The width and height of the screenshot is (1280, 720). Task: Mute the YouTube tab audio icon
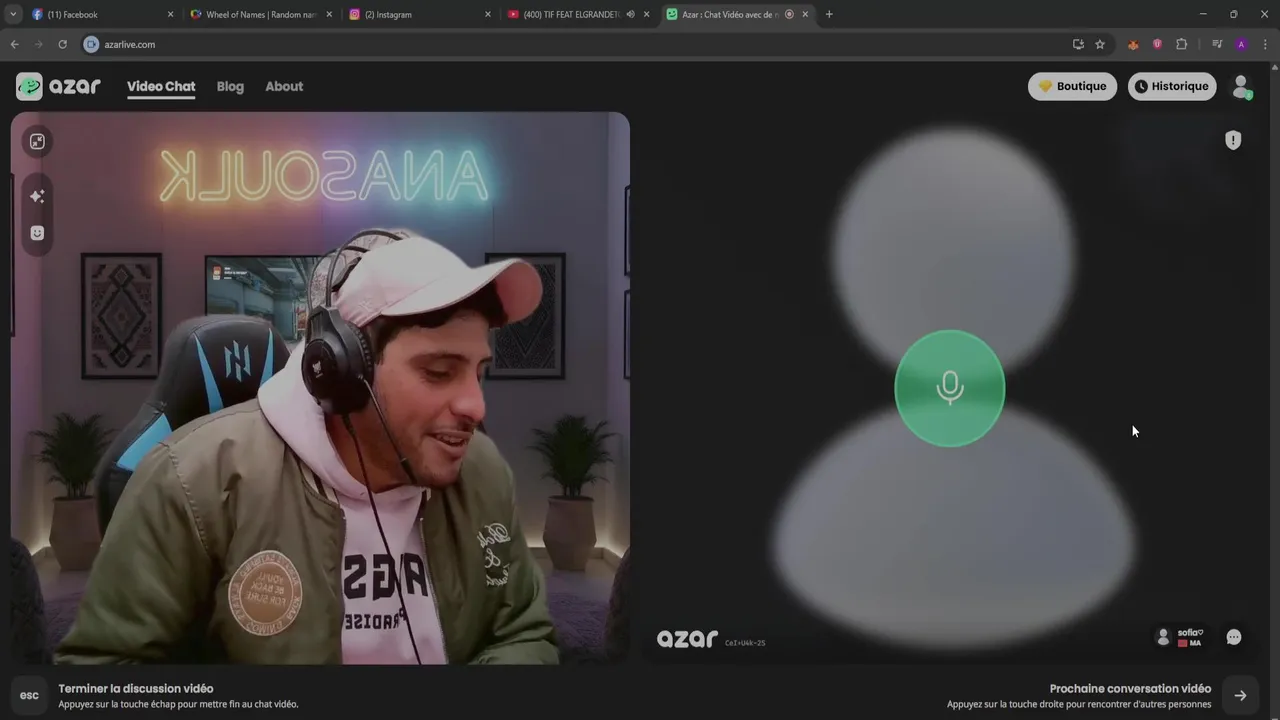(630, 14)
